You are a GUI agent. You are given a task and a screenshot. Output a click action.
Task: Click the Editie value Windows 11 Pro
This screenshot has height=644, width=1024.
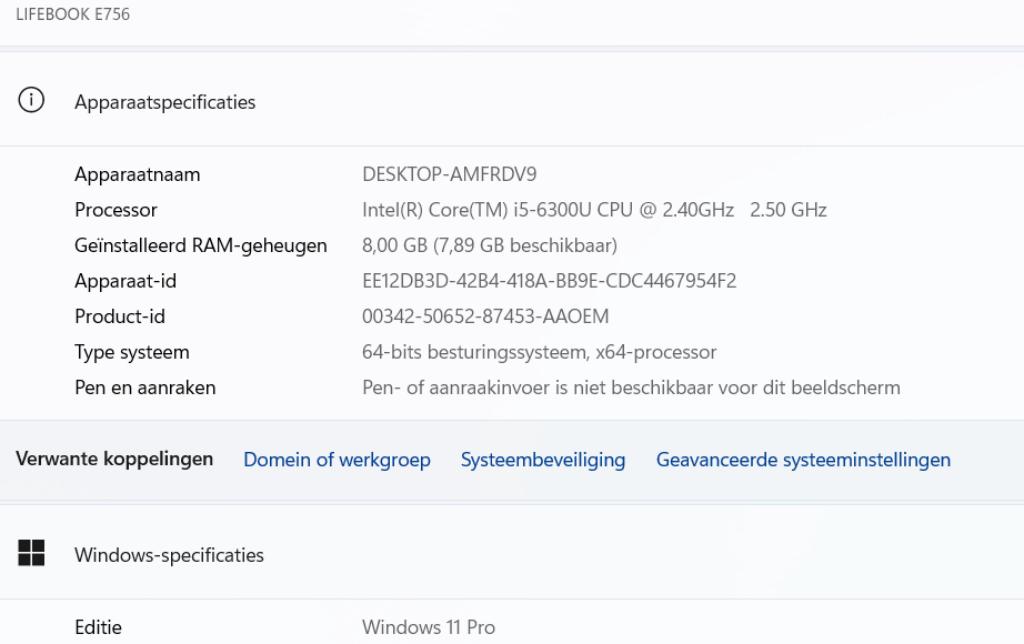[x=428, y=627]
